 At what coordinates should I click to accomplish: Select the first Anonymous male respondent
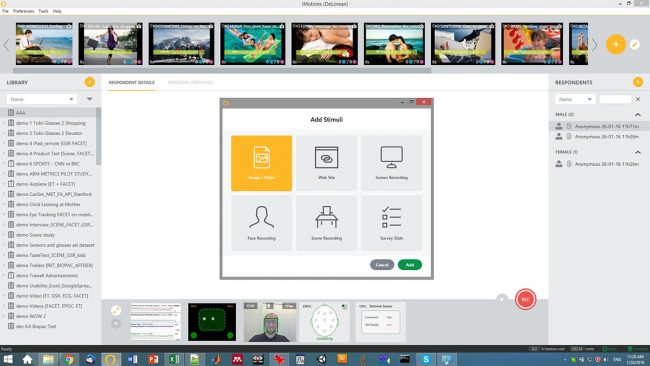pyautogui.click(x=599, y=126)
